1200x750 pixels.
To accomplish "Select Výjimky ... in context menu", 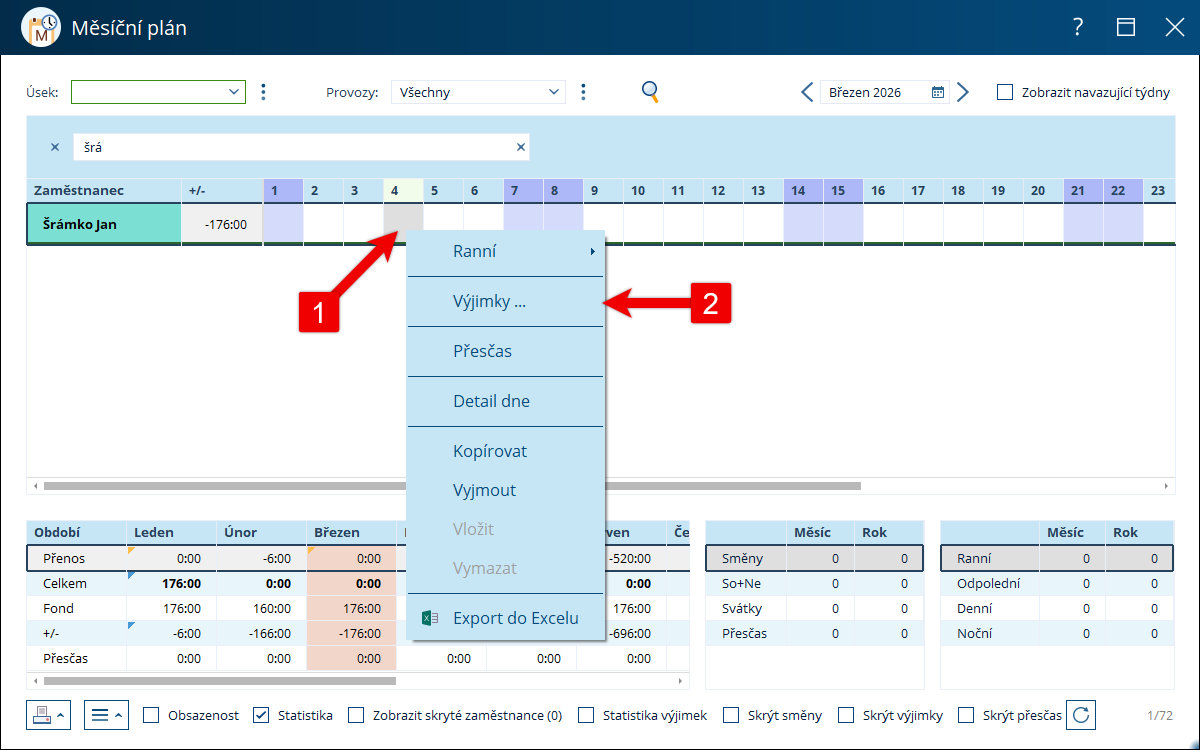I will tap(505, 302).
